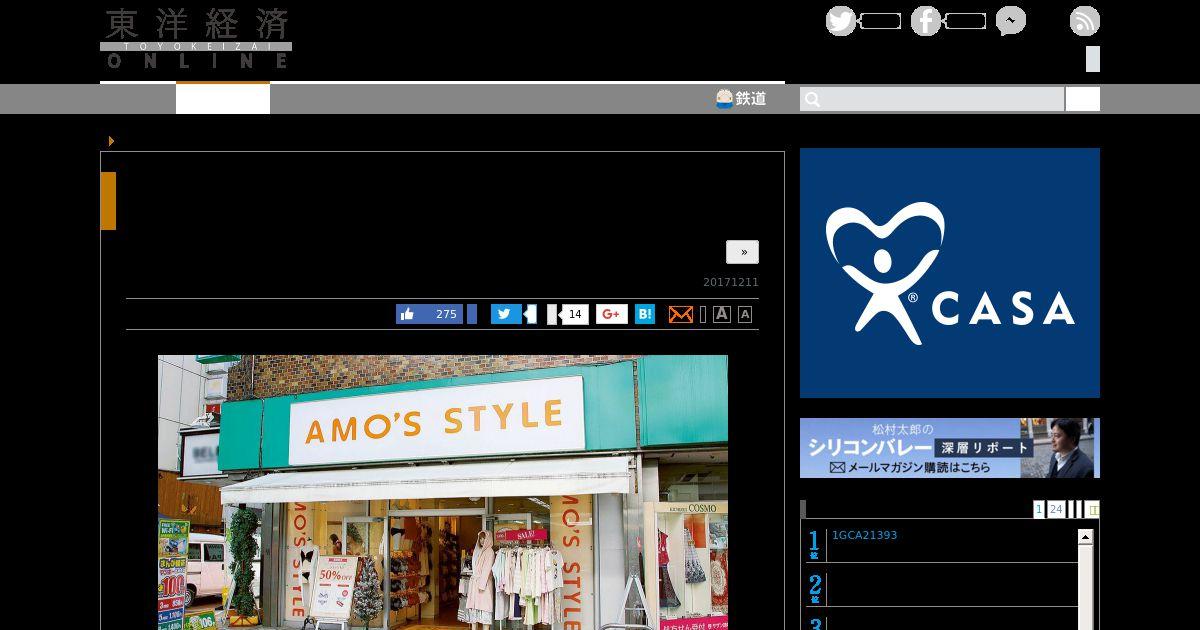The height and width of the screenshot is (630, 1200).
Task: Like the article with thumbs-up 275 button
Action: (x=430, y=314)
